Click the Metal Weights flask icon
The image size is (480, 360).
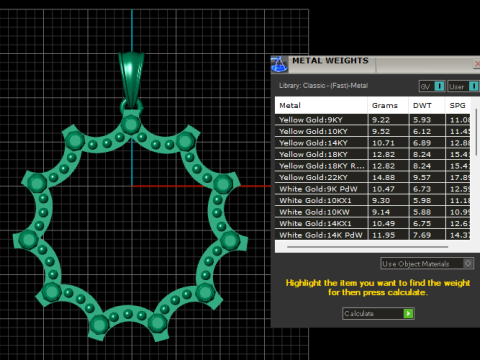click(x=279, y=64)
